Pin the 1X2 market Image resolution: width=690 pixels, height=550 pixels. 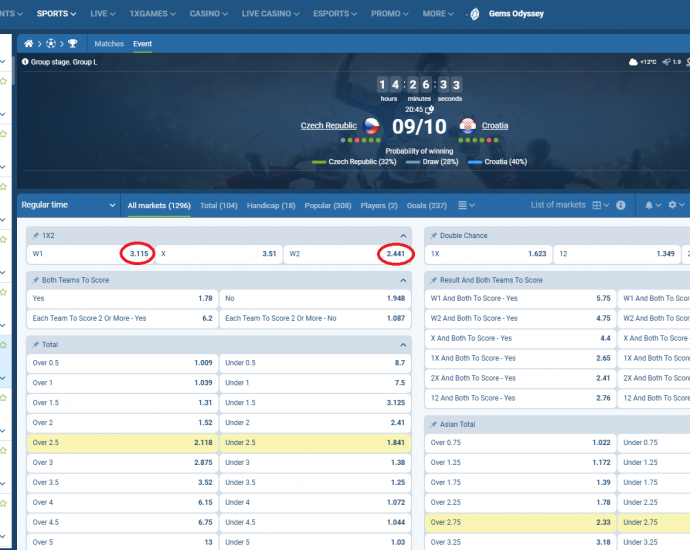(x=35, y=236)
